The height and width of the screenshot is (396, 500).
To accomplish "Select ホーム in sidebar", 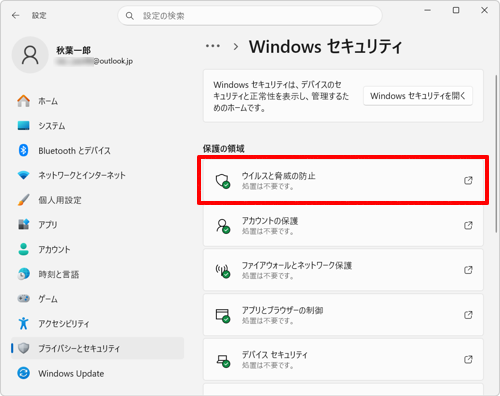I will pos(97,101).
